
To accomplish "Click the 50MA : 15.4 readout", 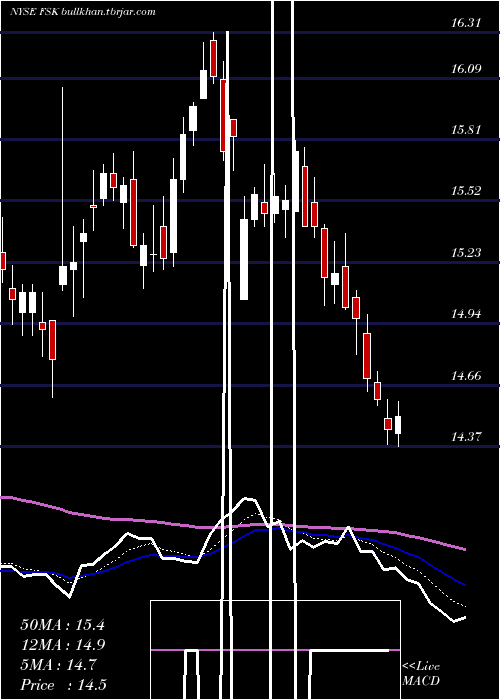I will [62, 625].
